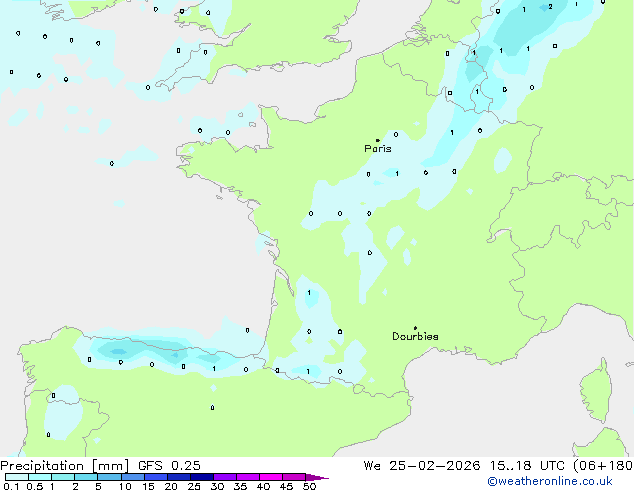The height and width of the screenshot is (490, 634).
Task: Click the 'We 25-02-2026' date text
Action: 422,466
